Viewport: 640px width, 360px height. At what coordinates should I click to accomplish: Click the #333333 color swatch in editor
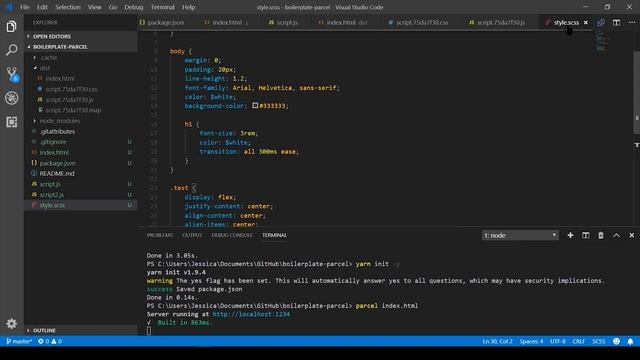tap(255, 105)
